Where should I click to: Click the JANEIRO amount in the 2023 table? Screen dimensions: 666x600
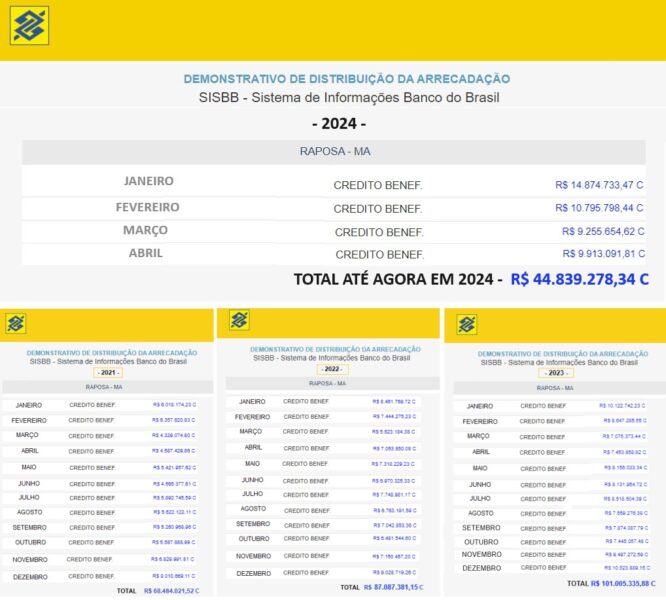tap(622, 406)
